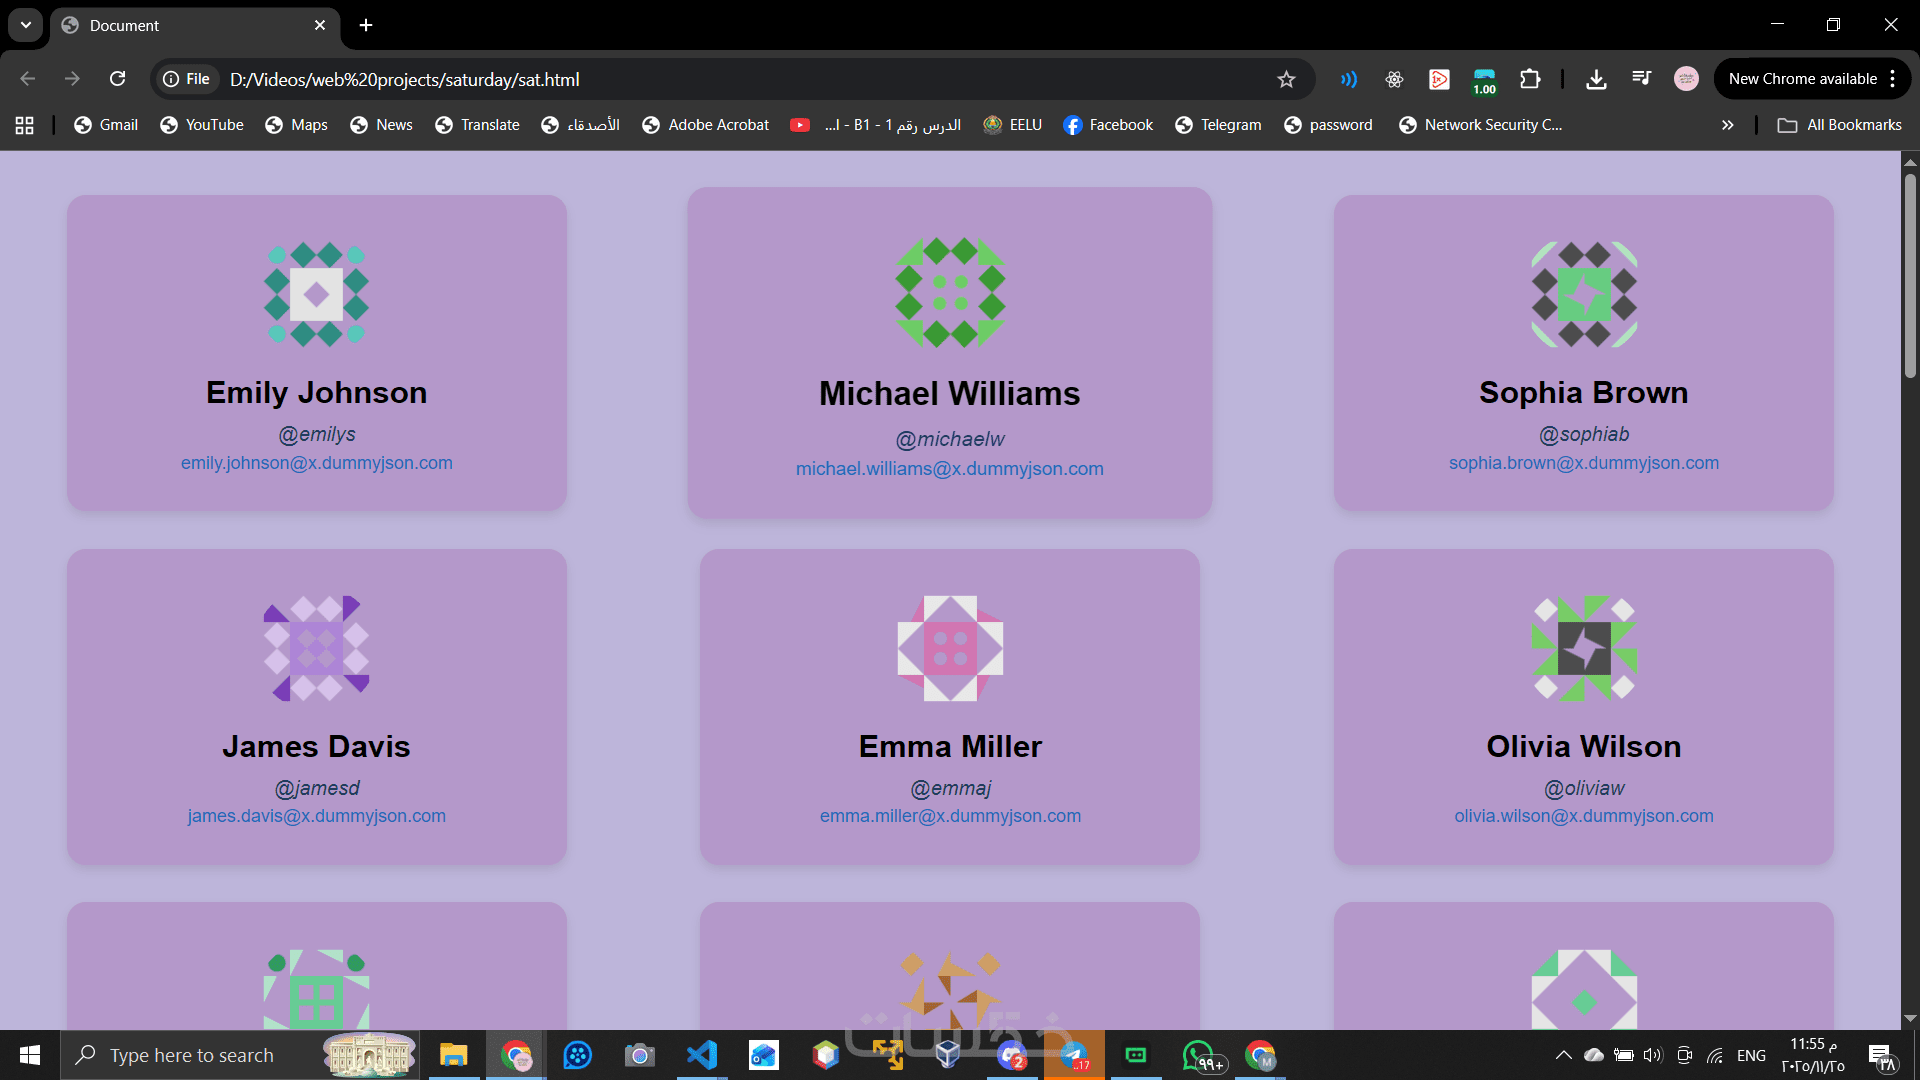
Task: Click the bookmark star icon
Action: 1286,79
